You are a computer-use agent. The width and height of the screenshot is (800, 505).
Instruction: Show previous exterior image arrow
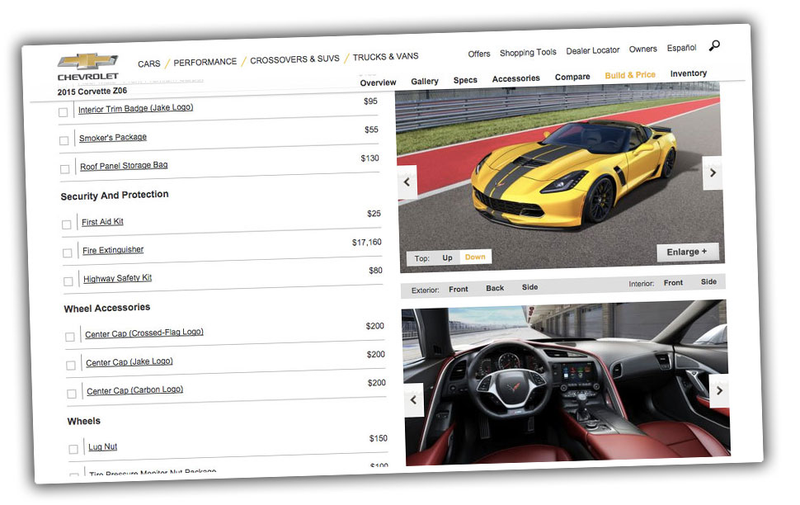[407, 182]
